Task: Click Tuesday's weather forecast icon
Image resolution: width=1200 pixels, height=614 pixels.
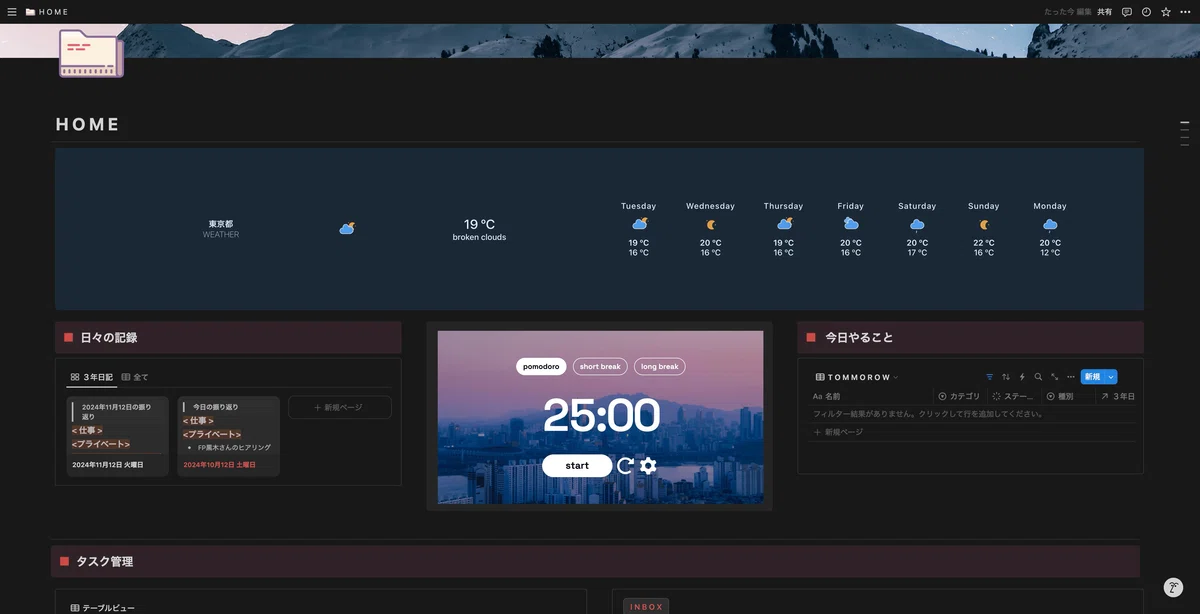Action: [x=639, y=224]
